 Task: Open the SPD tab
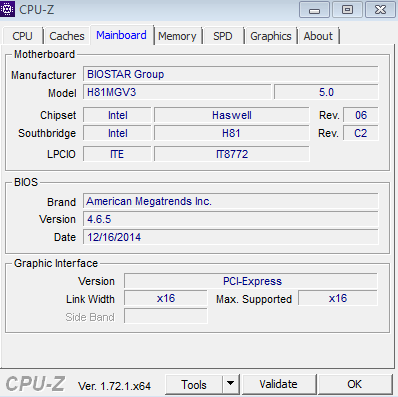[223, 36]
